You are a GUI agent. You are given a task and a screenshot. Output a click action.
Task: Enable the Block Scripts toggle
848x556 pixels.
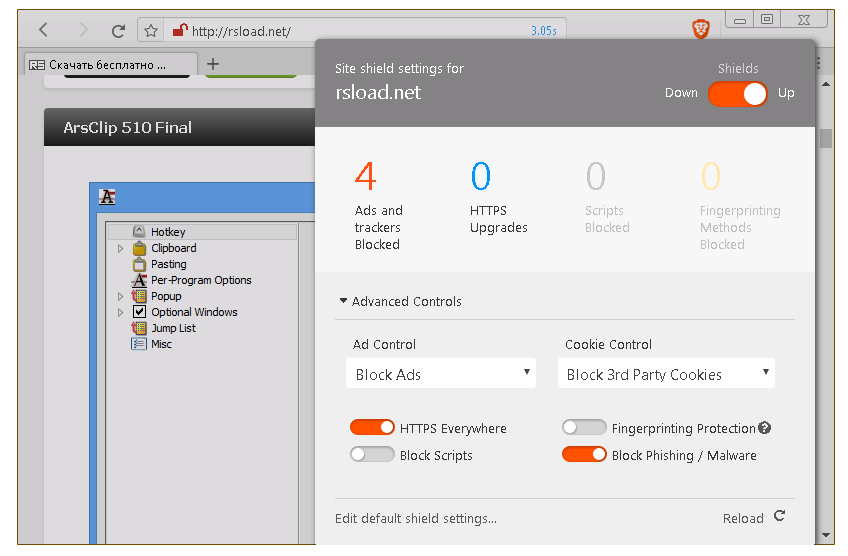pos(372,454)
